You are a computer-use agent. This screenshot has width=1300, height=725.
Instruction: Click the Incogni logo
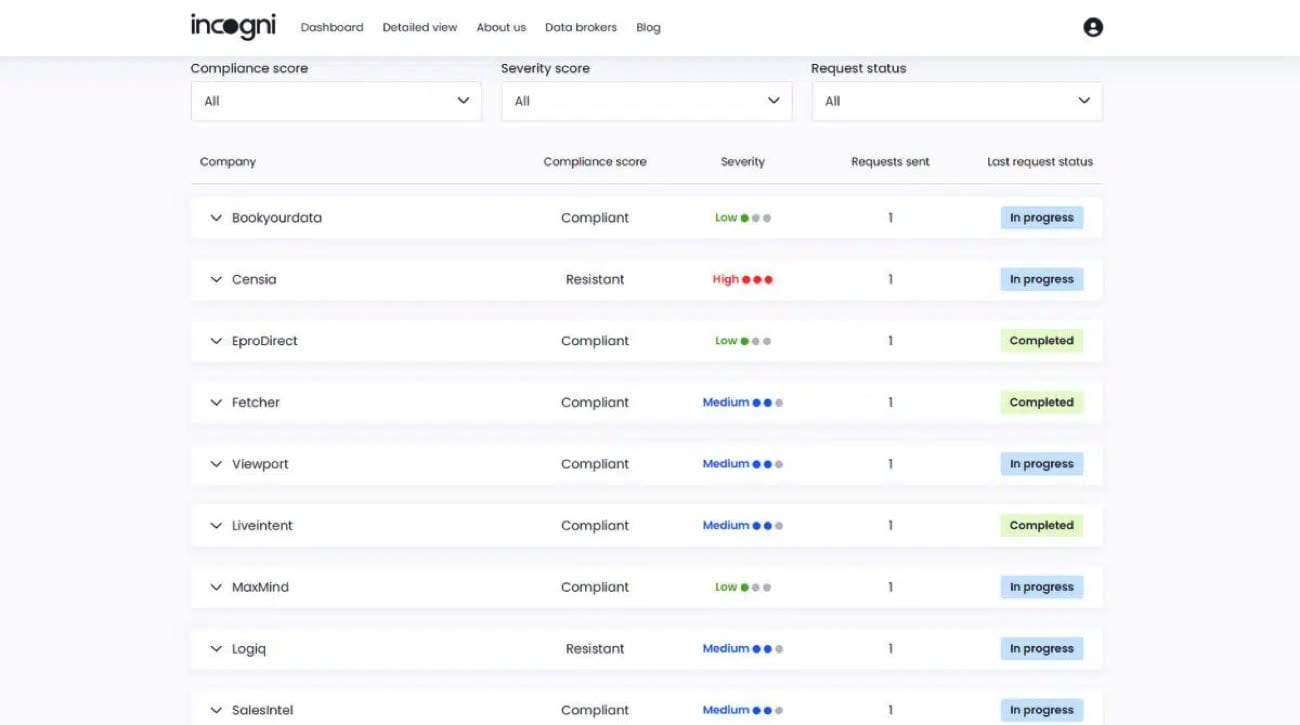[x=233, y=26]
